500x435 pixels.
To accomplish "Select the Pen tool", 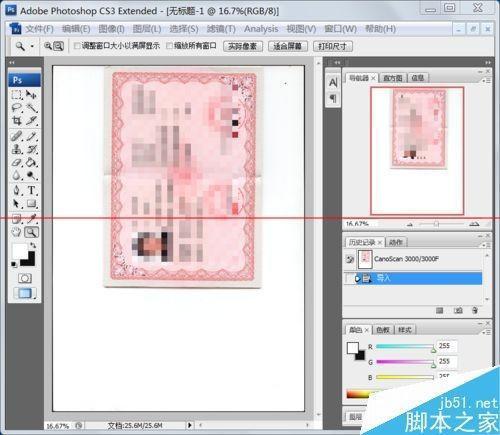I will coord(16,190).
